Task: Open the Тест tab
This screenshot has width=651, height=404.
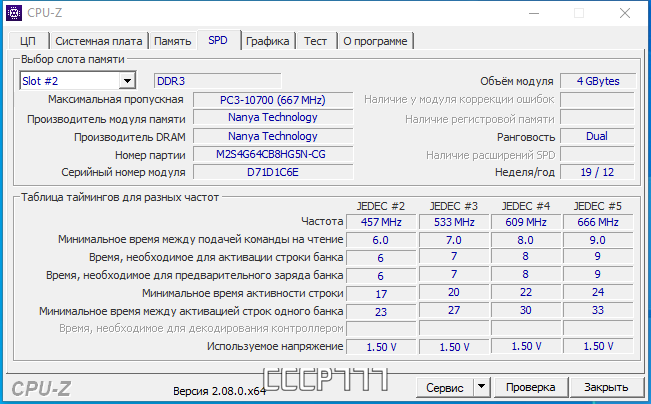Action: [315, 41]
